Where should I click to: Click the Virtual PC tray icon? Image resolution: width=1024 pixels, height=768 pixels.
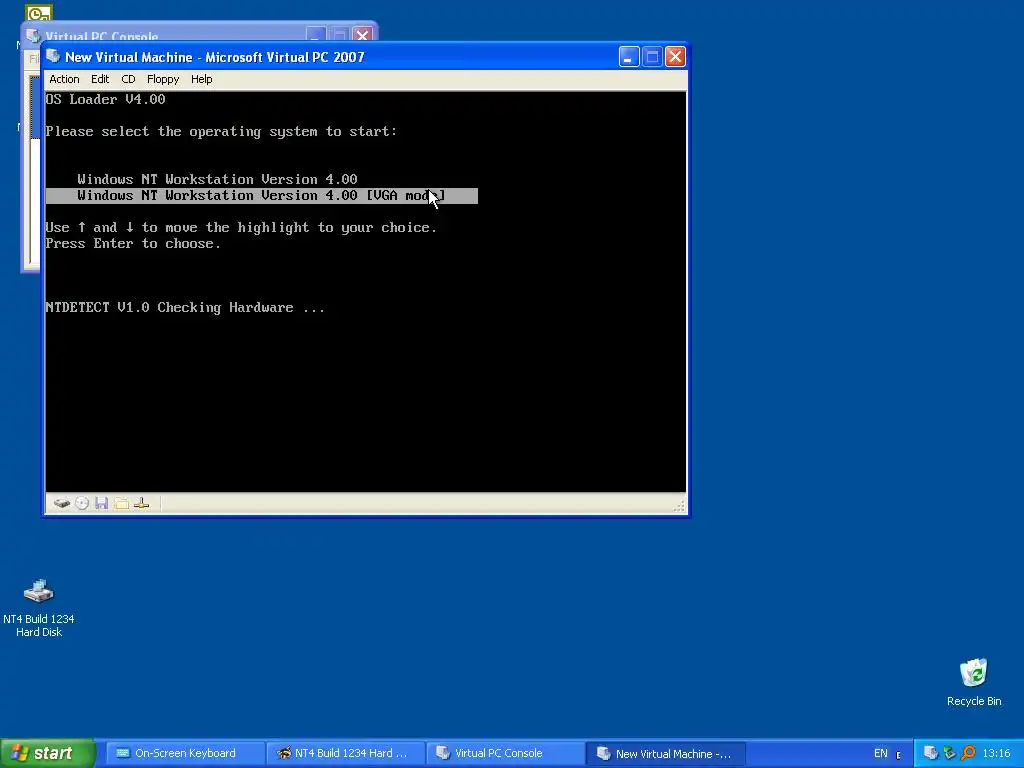(x=931, y=753)
